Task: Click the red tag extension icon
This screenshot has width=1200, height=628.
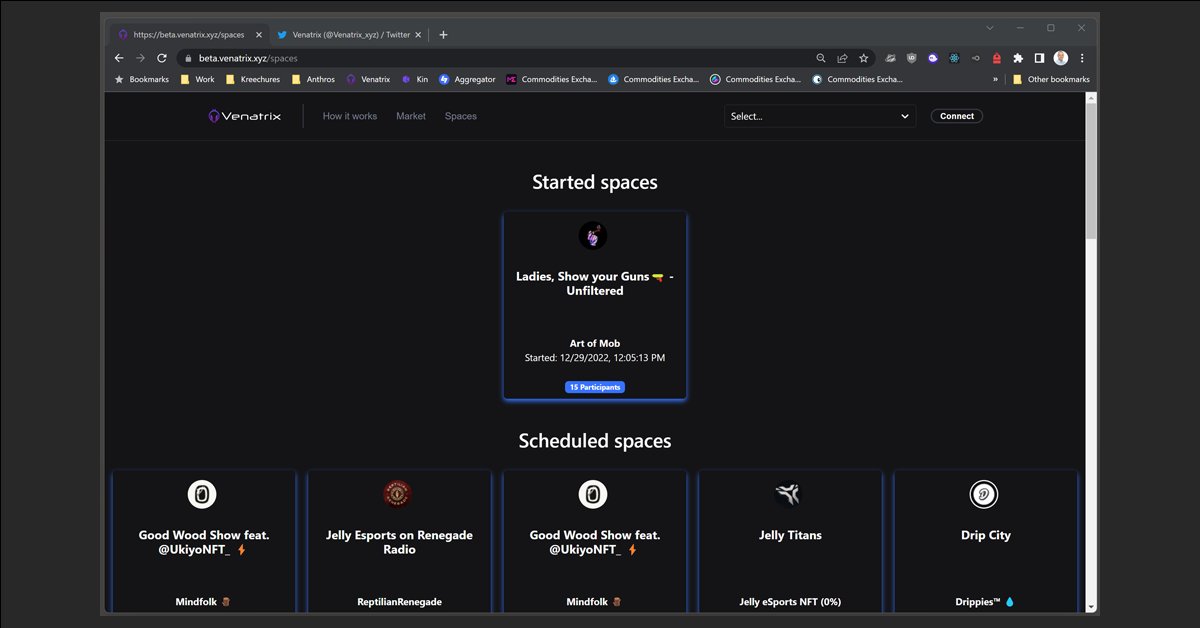Action: pyautogui.click(x=996, y=58)
